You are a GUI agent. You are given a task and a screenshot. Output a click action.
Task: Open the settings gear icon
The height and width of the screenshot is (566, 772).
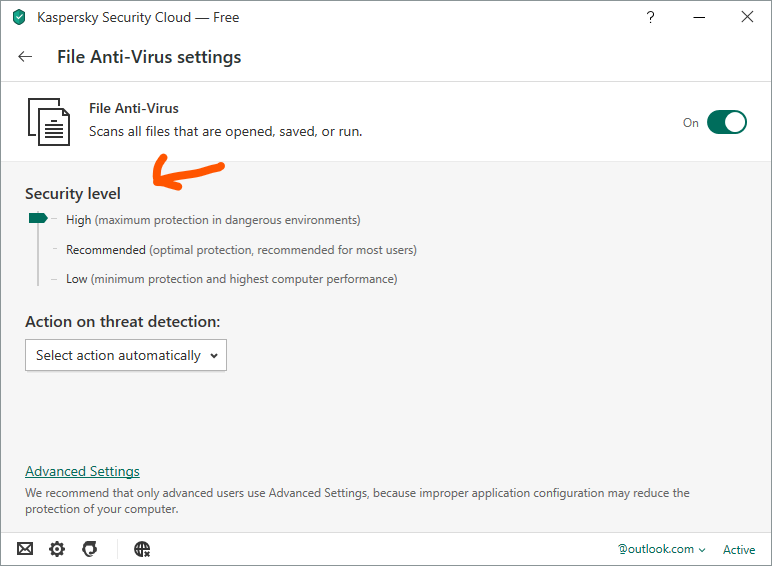(x=57, y=549)
